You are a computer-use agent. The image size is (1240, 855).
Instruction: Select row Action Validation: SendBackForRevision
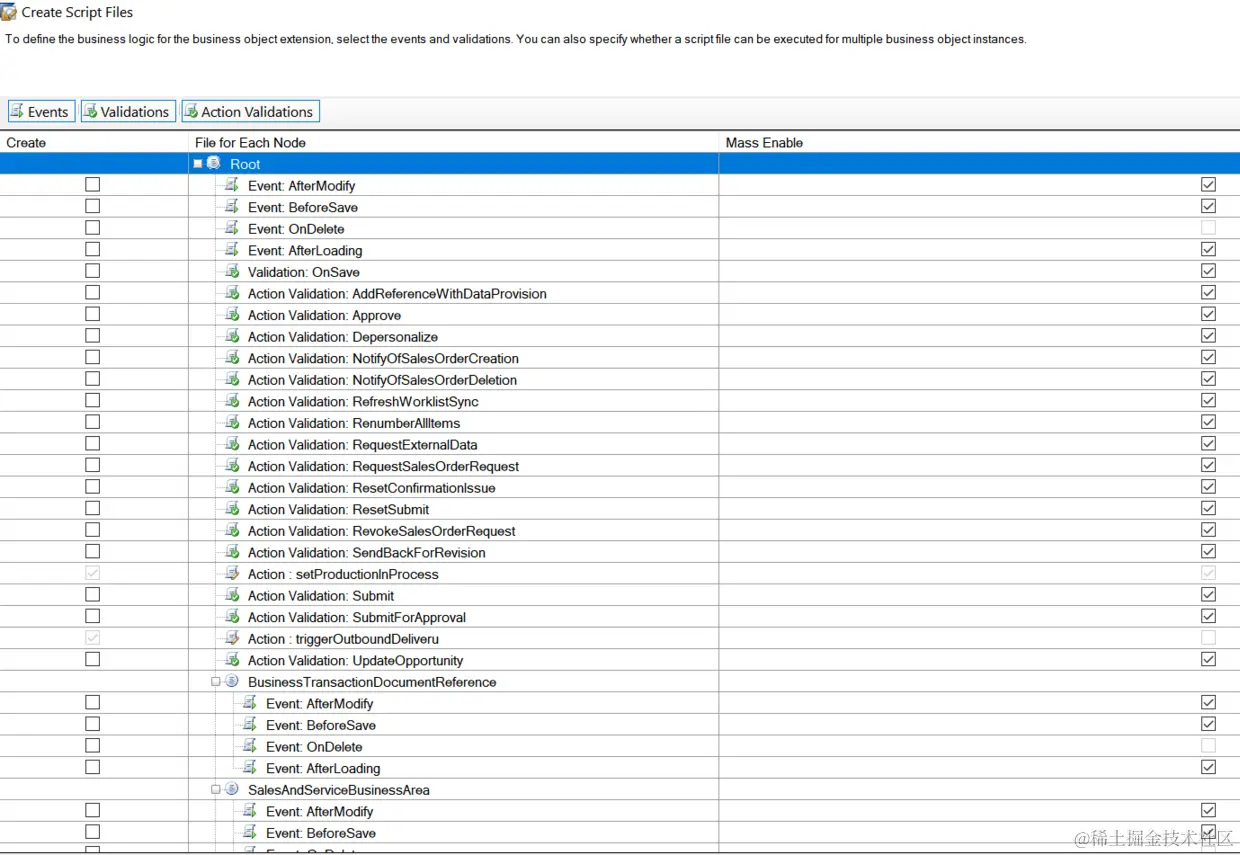point(367,553)
